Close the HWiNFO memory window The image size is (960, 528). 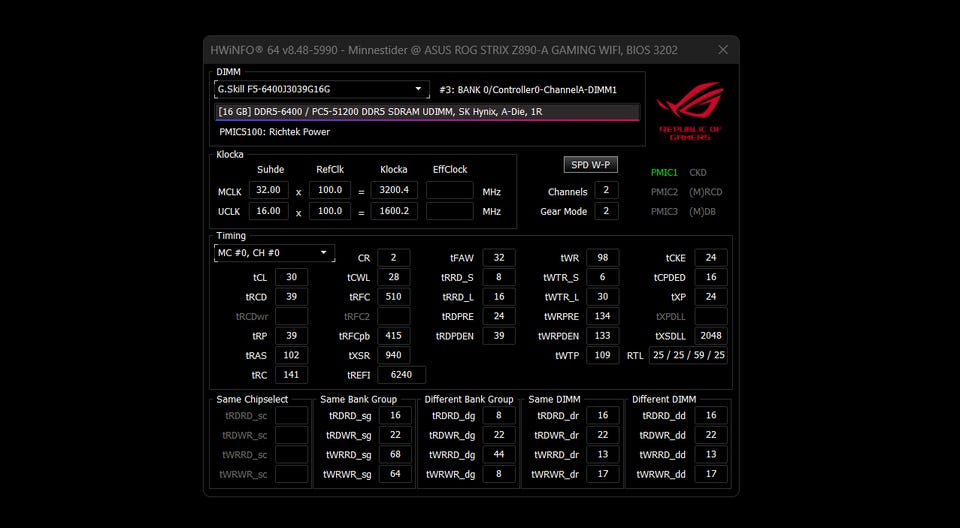[723, 50]
